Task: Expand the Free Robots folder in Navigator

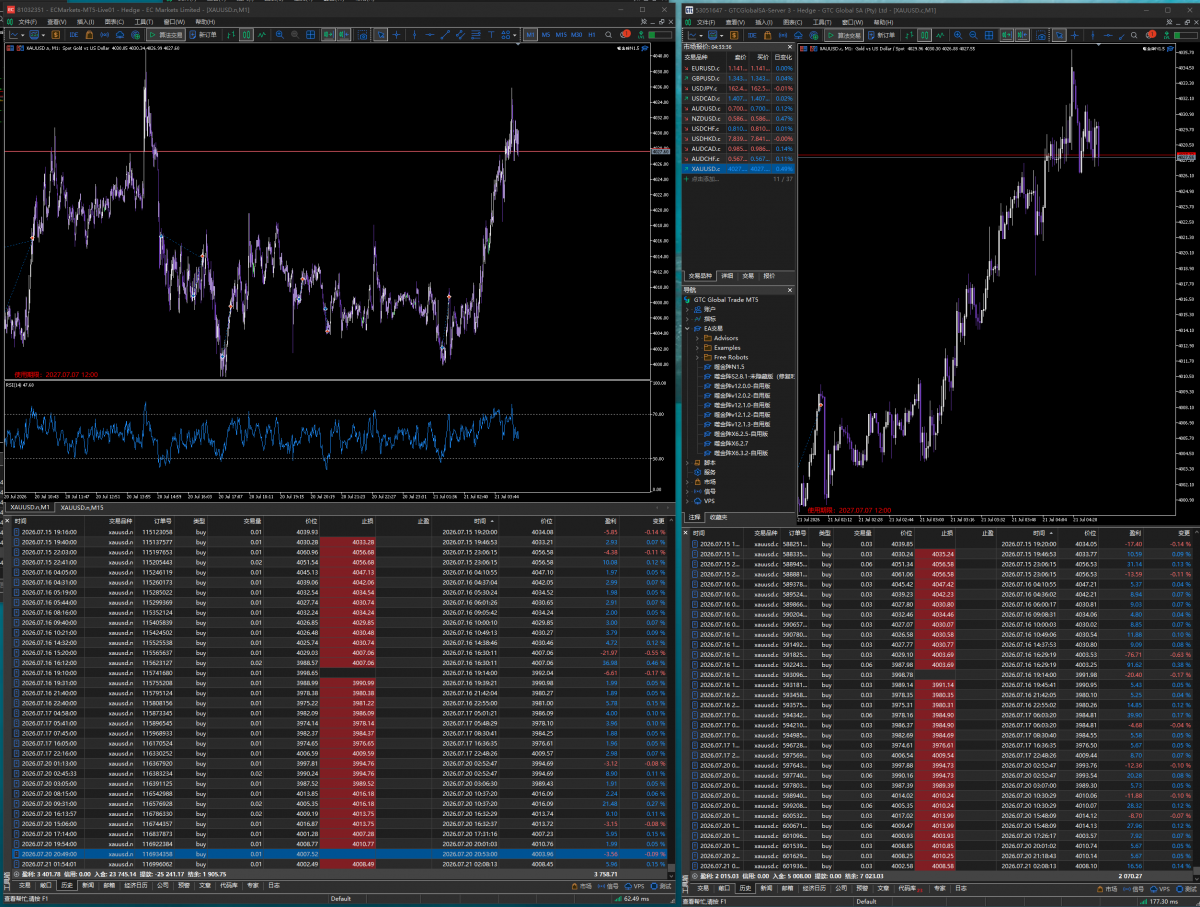Action: tap(697, 357)
